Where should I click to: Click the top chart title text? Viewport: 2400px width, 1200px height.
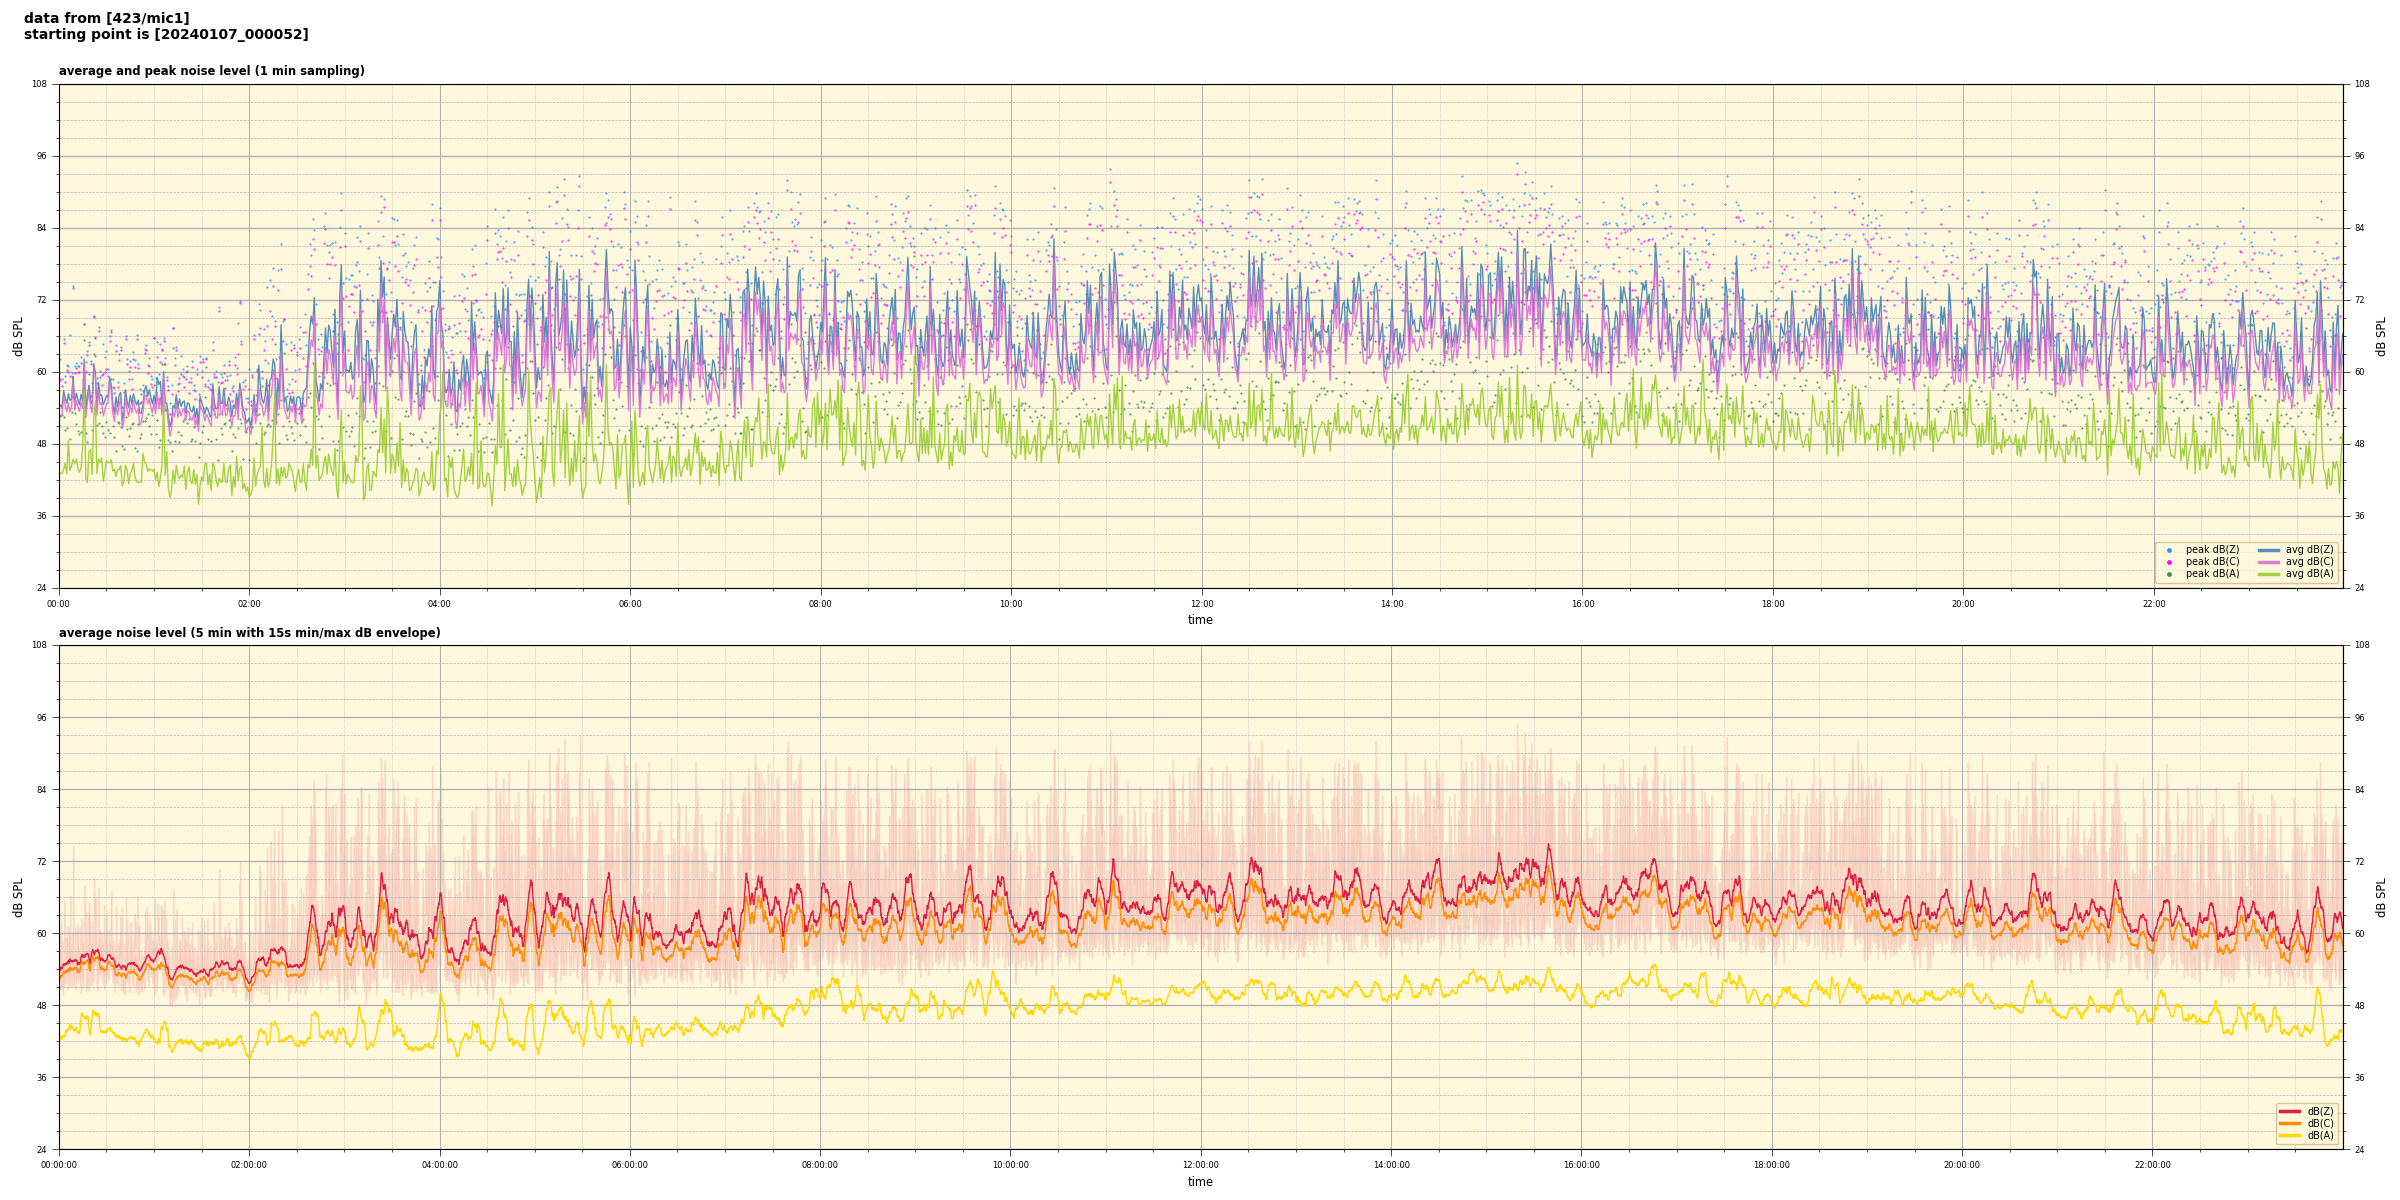coord(211,71)
